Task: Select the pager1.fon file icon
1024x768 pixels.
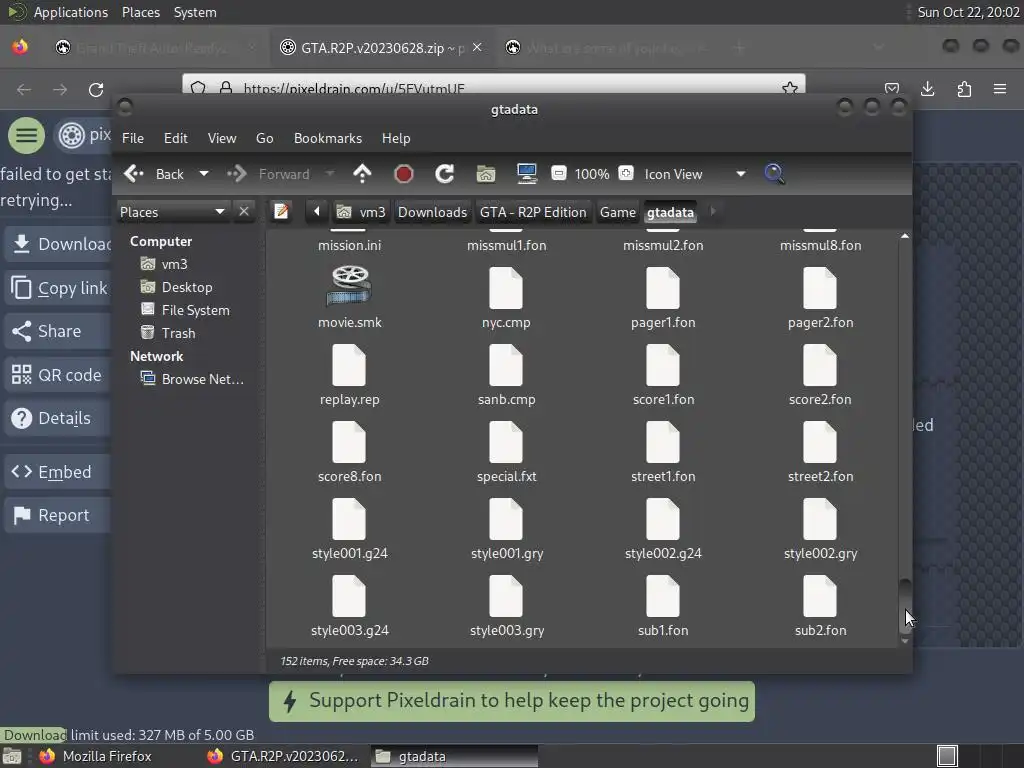Action: click(x=663, y=288)
